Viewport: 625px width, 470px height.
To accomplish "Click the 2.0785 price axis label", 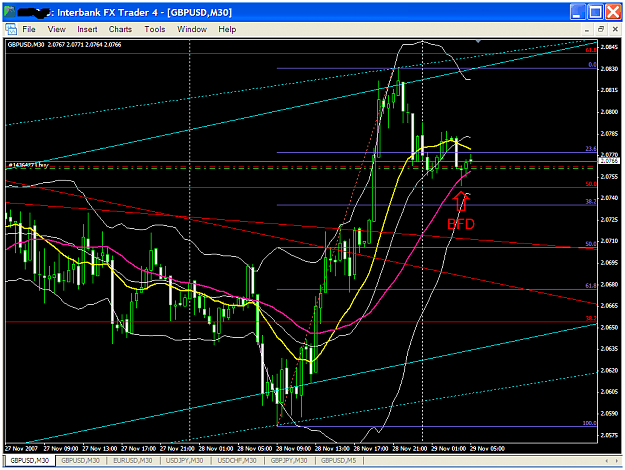I will click(609, 134).
